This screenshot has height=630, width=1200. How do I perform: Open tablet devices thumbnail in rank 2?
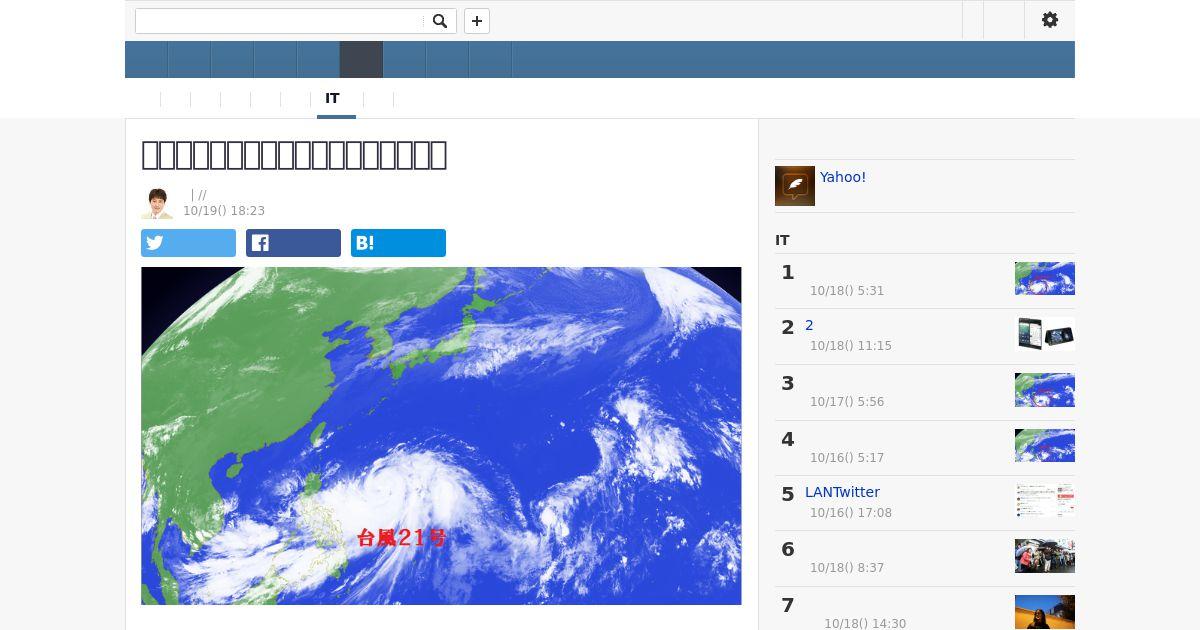(x=1045, y=334)
